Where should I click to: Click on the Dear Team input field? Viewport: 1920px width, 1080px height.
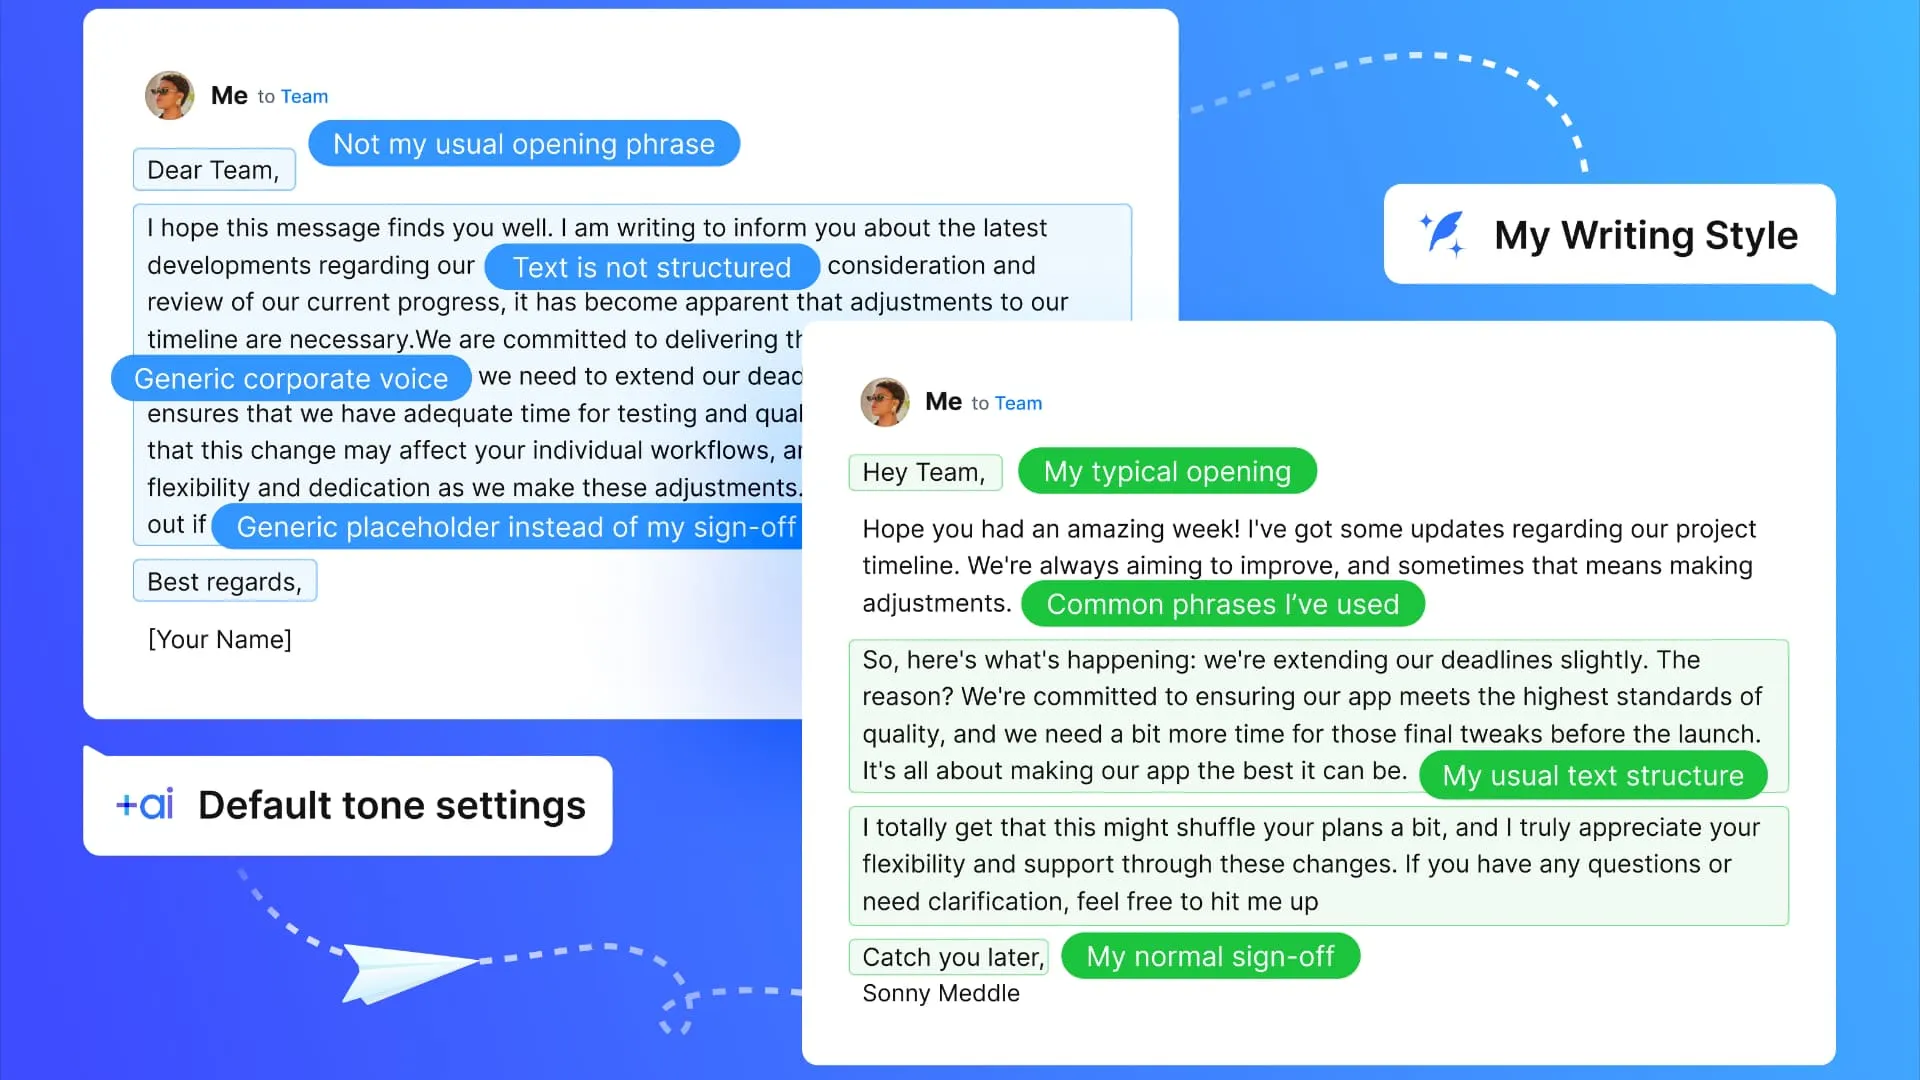[x=215, y=169]
